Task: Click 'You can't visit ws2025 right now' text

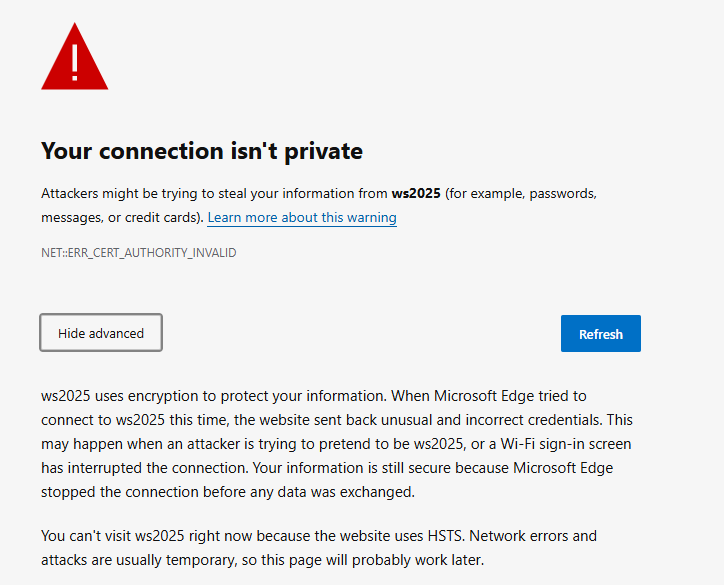Action: pos(146,536)
